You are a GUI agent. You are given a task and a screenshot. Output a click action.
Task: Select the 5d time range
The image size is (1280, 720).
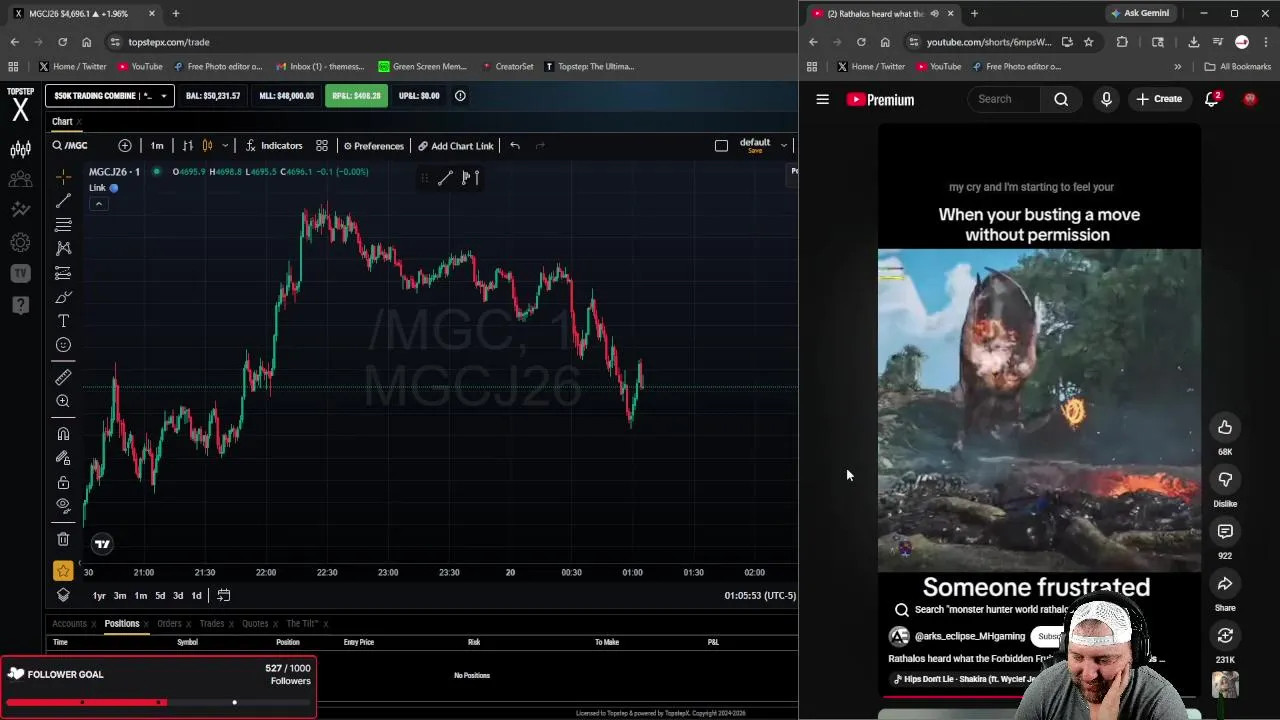[x=160, y=596]
